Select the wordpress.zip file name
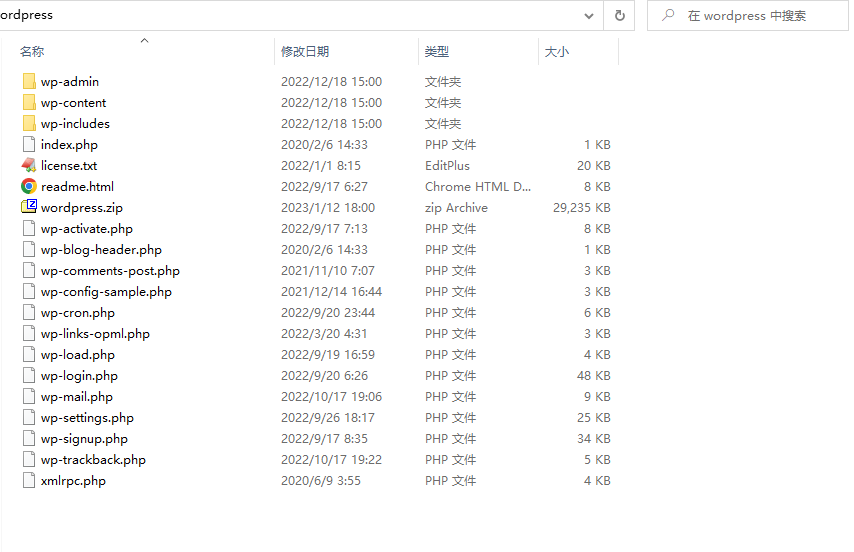Image resolution: width=854 pixels, height=552 pixels. click(82, 207)
